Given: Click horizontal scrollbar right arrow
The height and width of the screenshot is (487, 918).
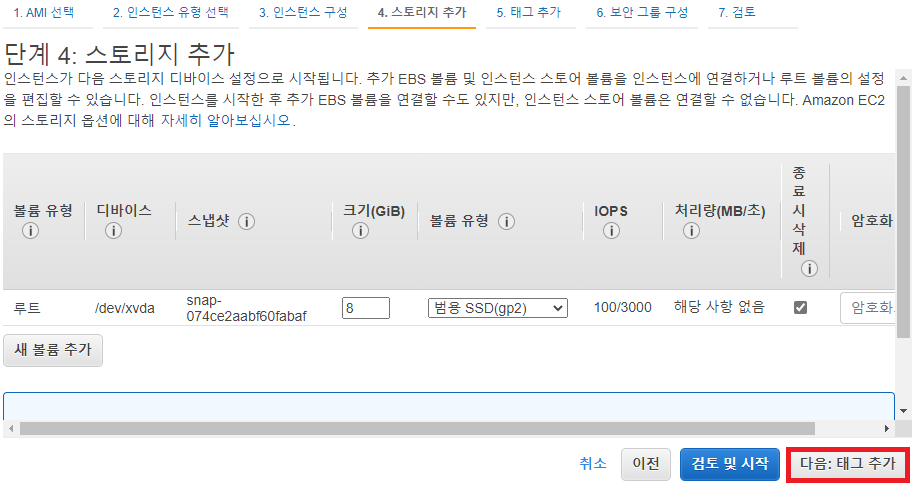Looking at the screenshot, I should coord(886,428).
